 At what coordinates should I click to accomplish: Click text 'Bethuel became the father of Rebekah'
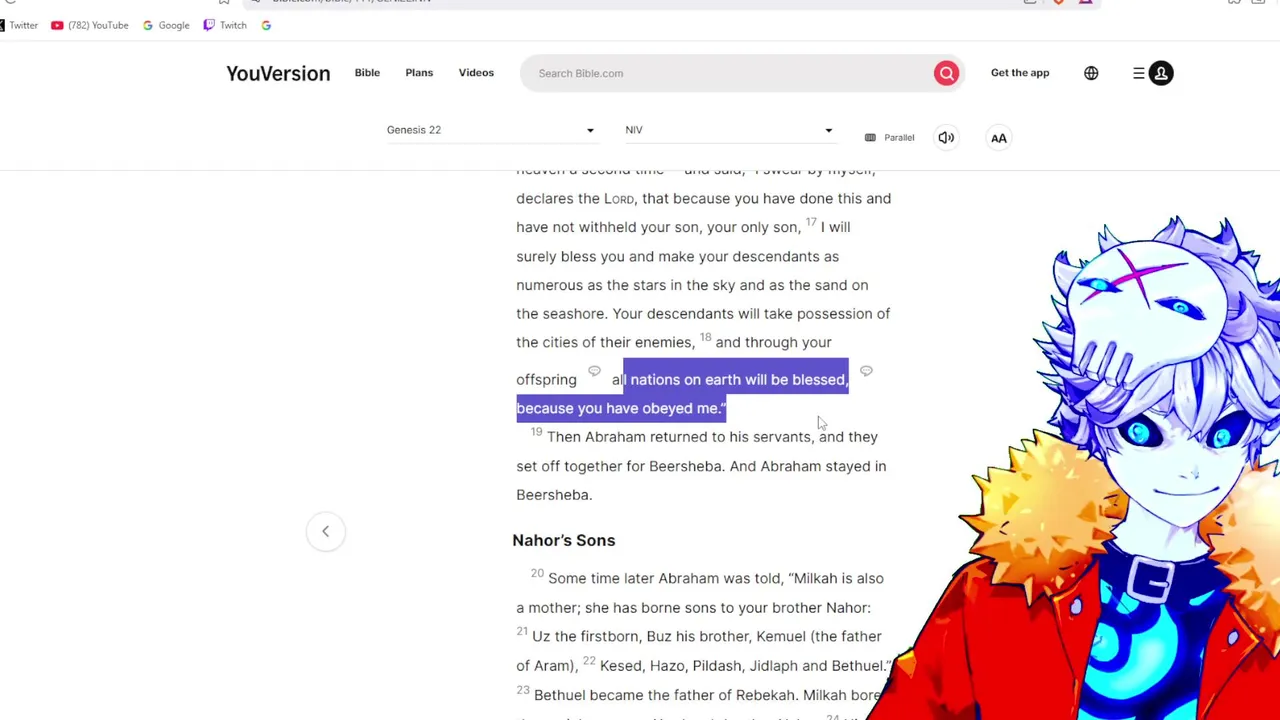[x=666, y=695]
